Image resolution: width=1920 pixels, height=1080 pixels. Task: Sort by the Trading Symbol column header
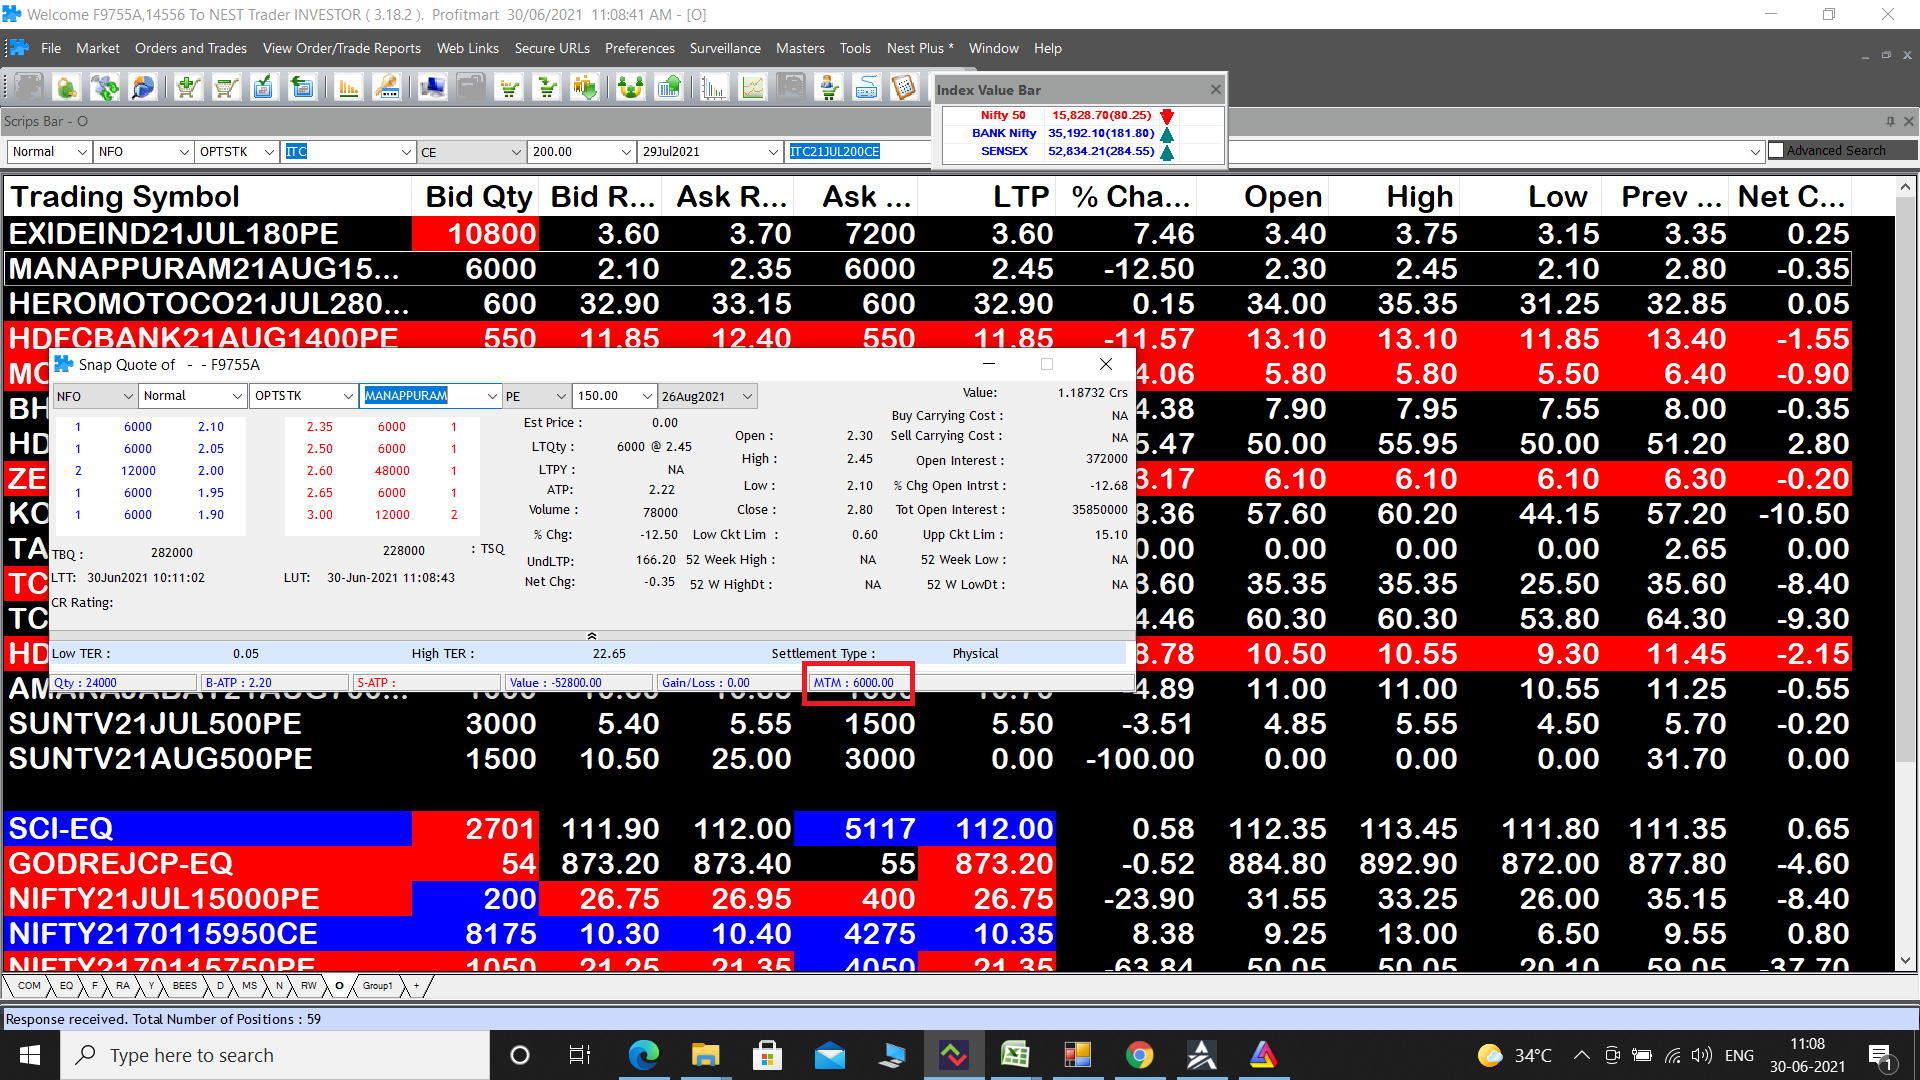tap(207, 197)
